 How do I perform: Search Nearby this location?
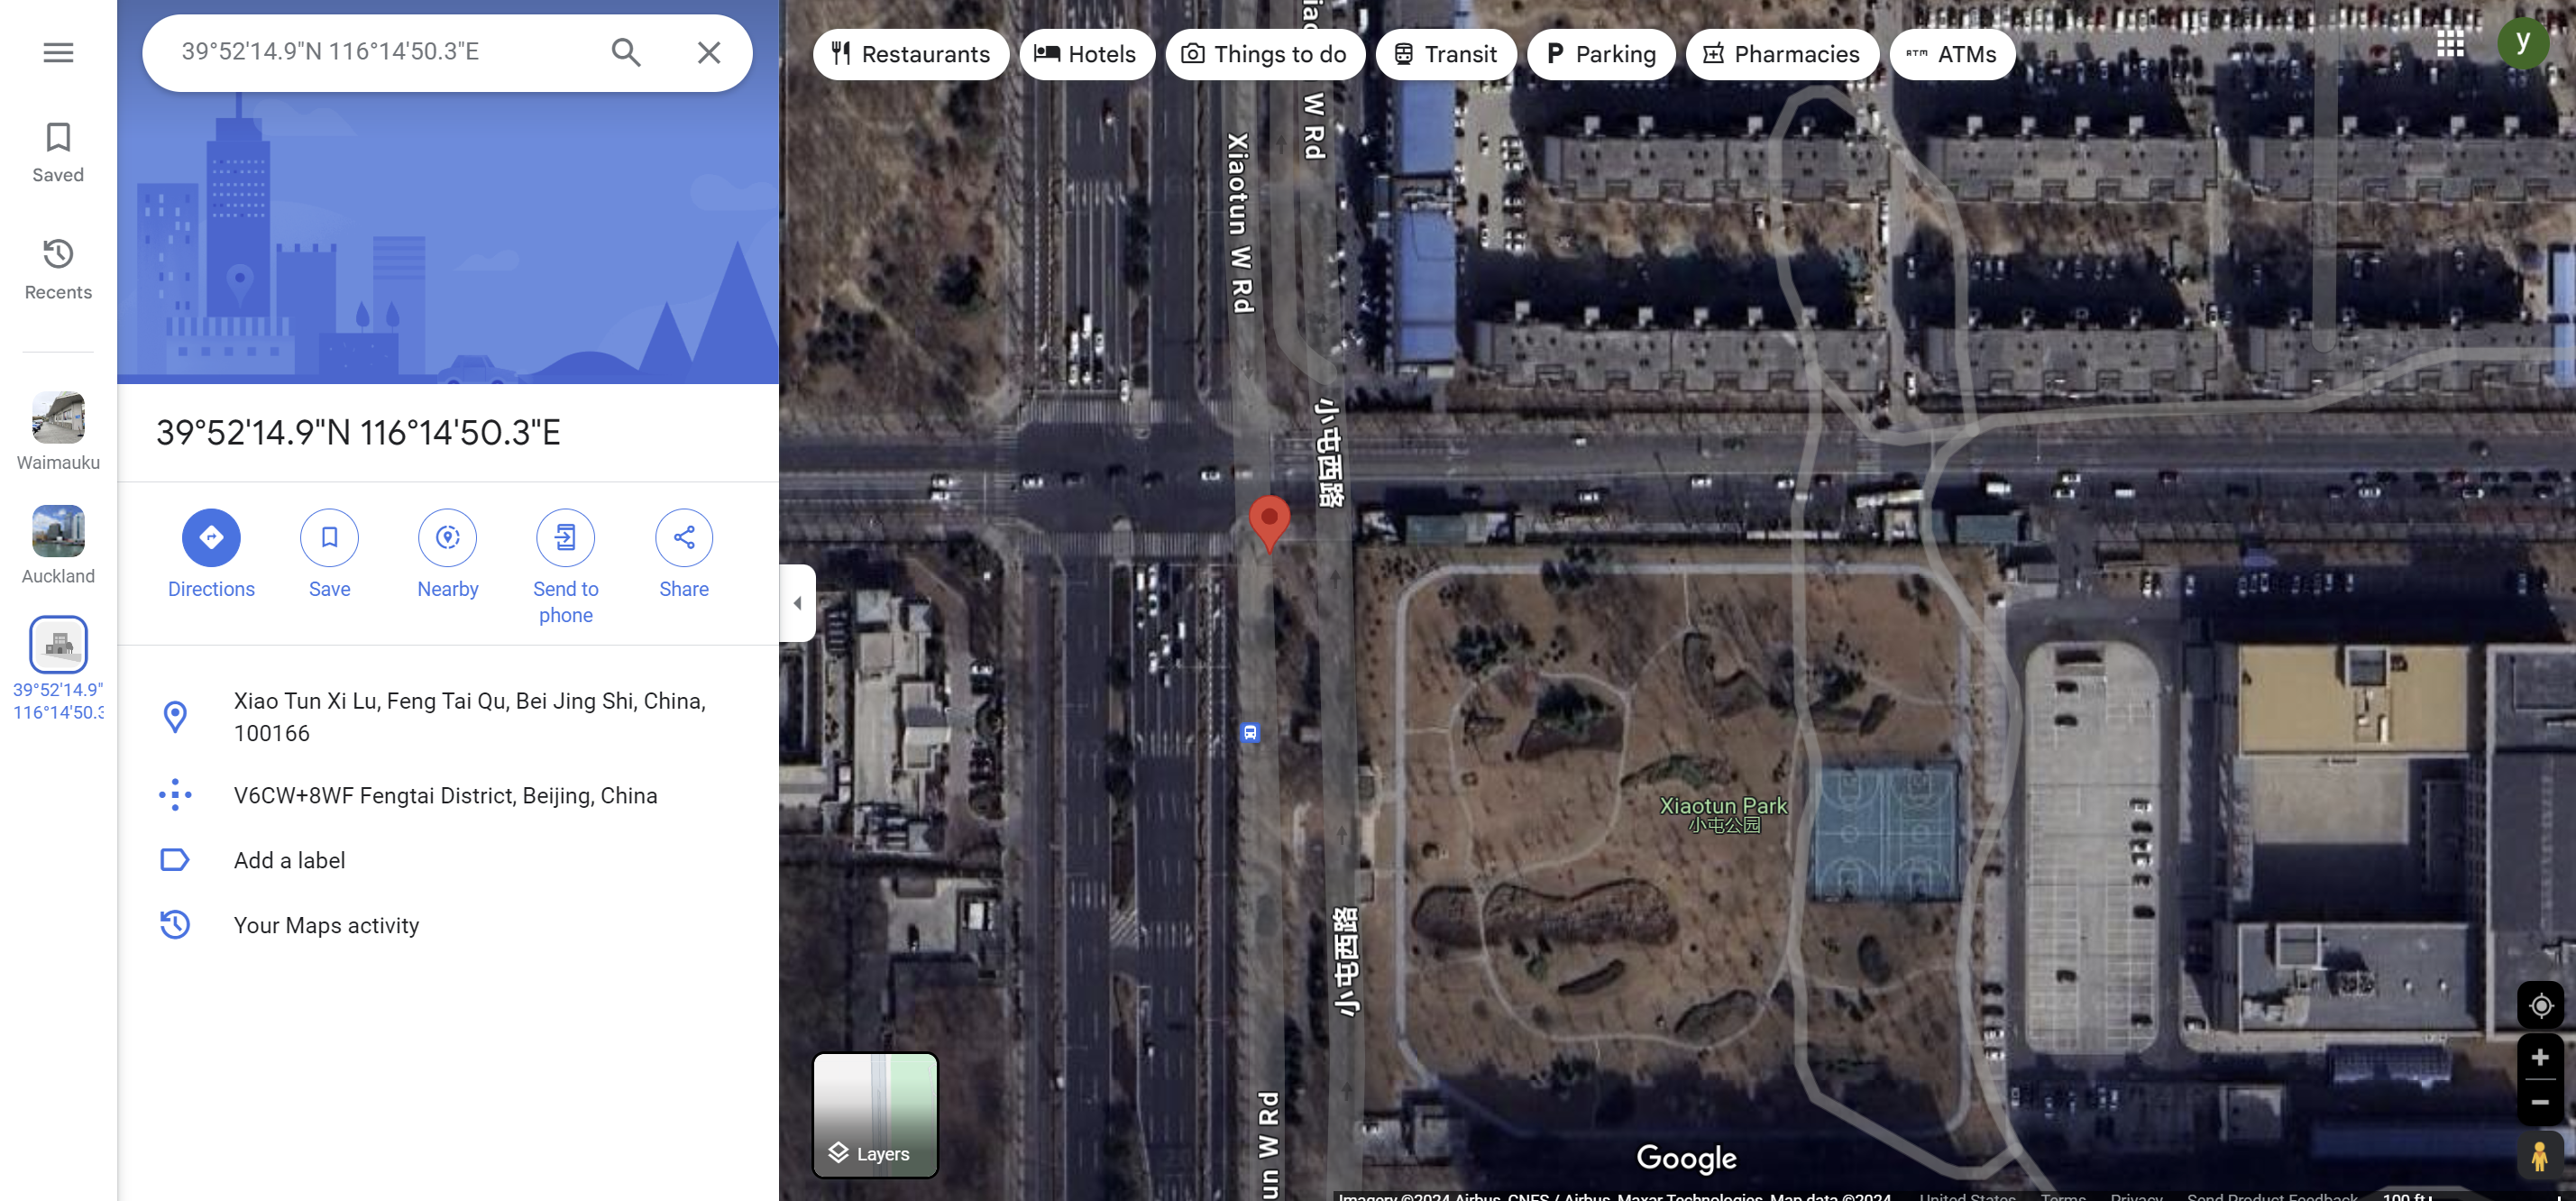click(x=447, y=554)
